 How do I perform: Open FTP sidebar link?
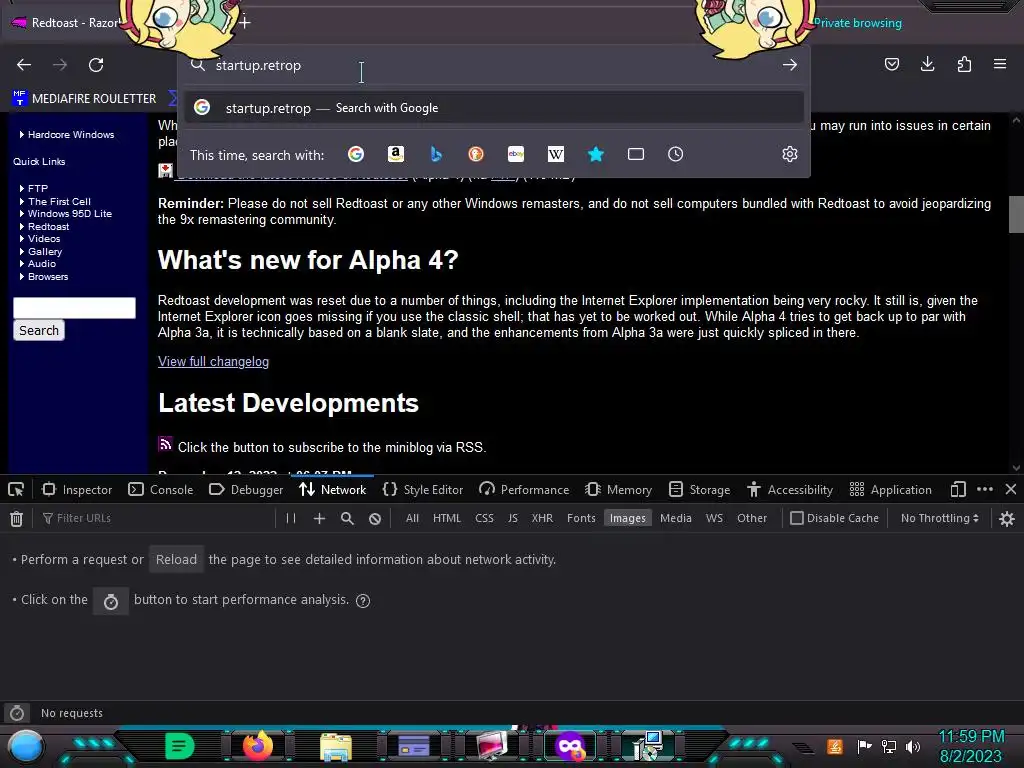click(x=38, y=188)
